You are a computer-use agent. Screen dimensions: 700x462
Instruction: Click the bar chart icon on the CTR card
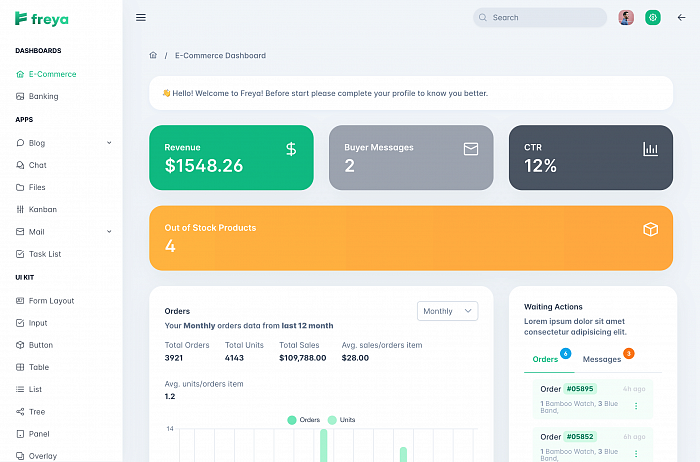coord(650,149)
